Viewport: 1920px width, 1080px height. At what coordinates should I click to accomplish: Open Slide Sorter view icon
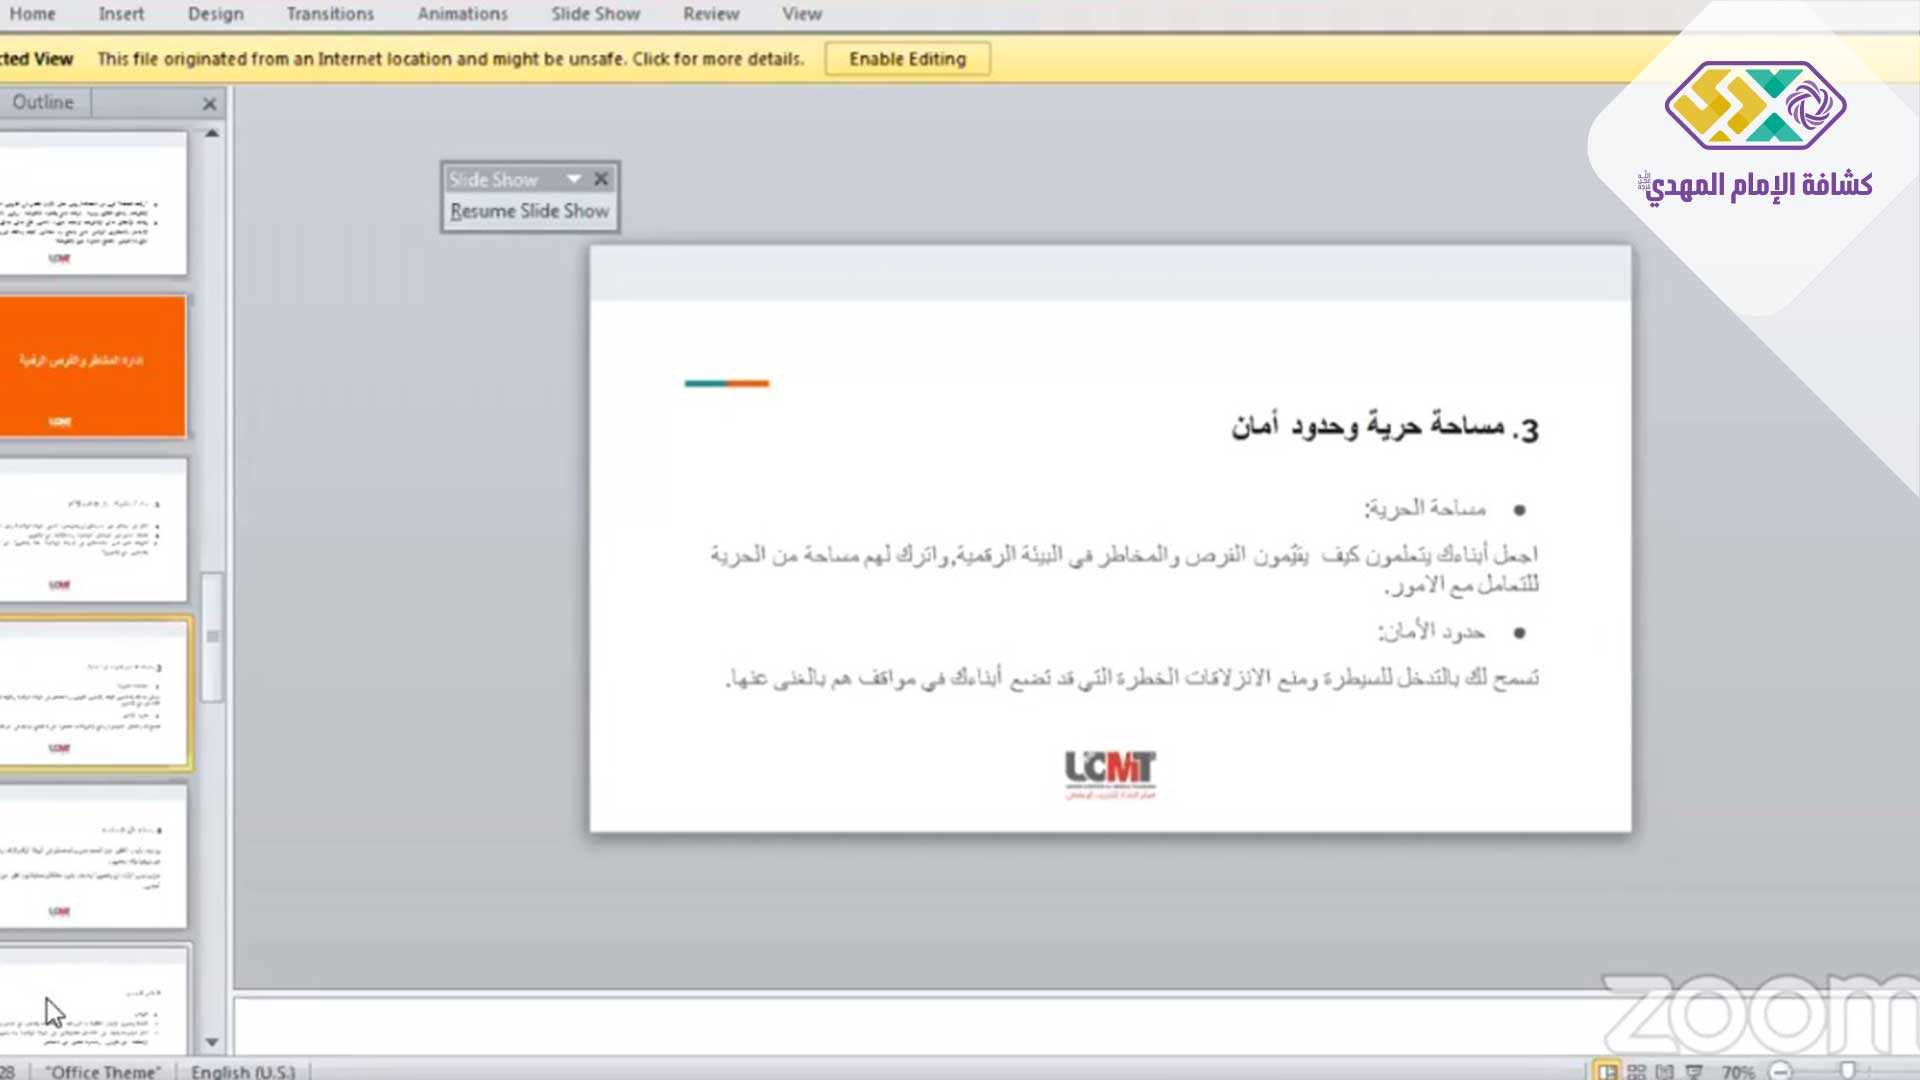[1637, 1071]
